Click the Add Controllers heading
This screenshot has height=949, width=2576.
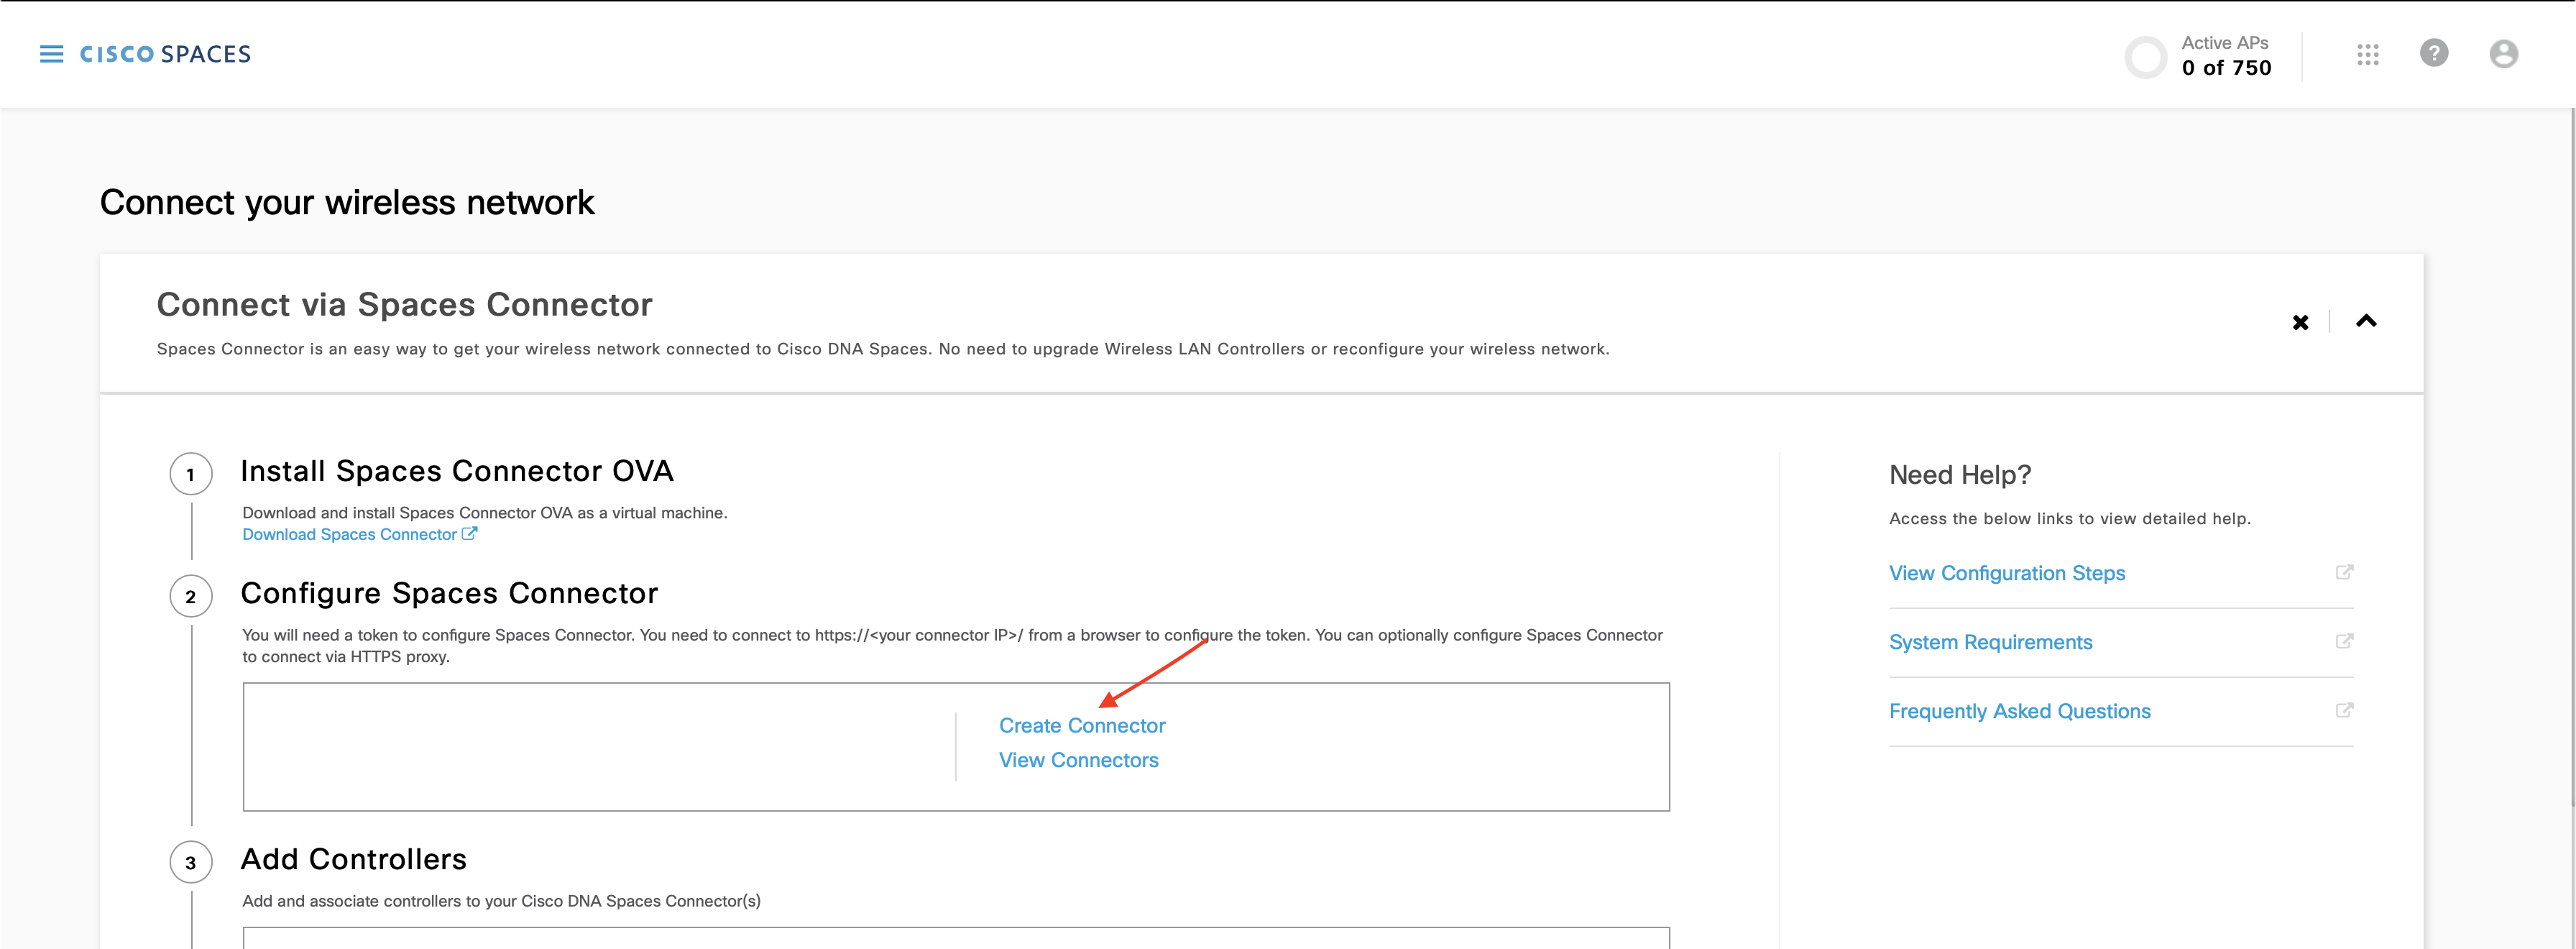[354, 859]
